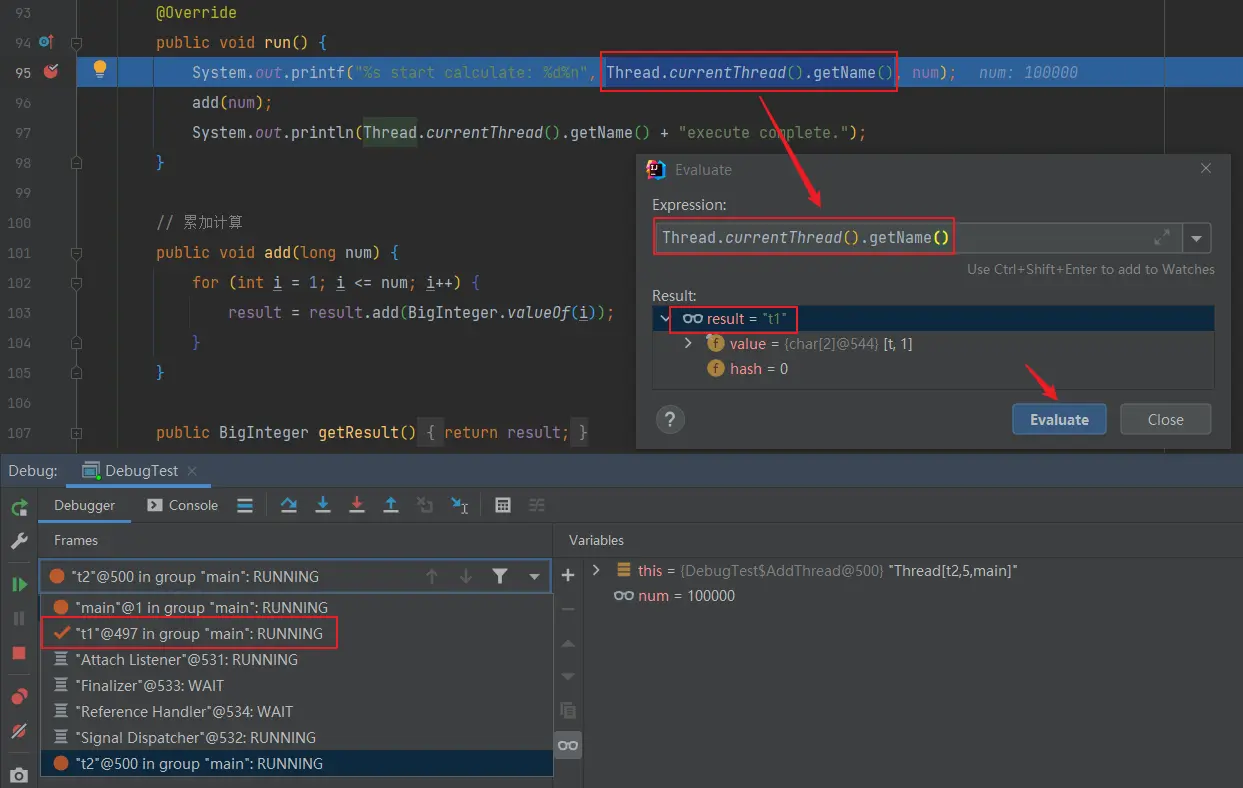The image size is (1243, 788).
Task: Toggle Mute Breakpoints icon
Action: (19, 731)
